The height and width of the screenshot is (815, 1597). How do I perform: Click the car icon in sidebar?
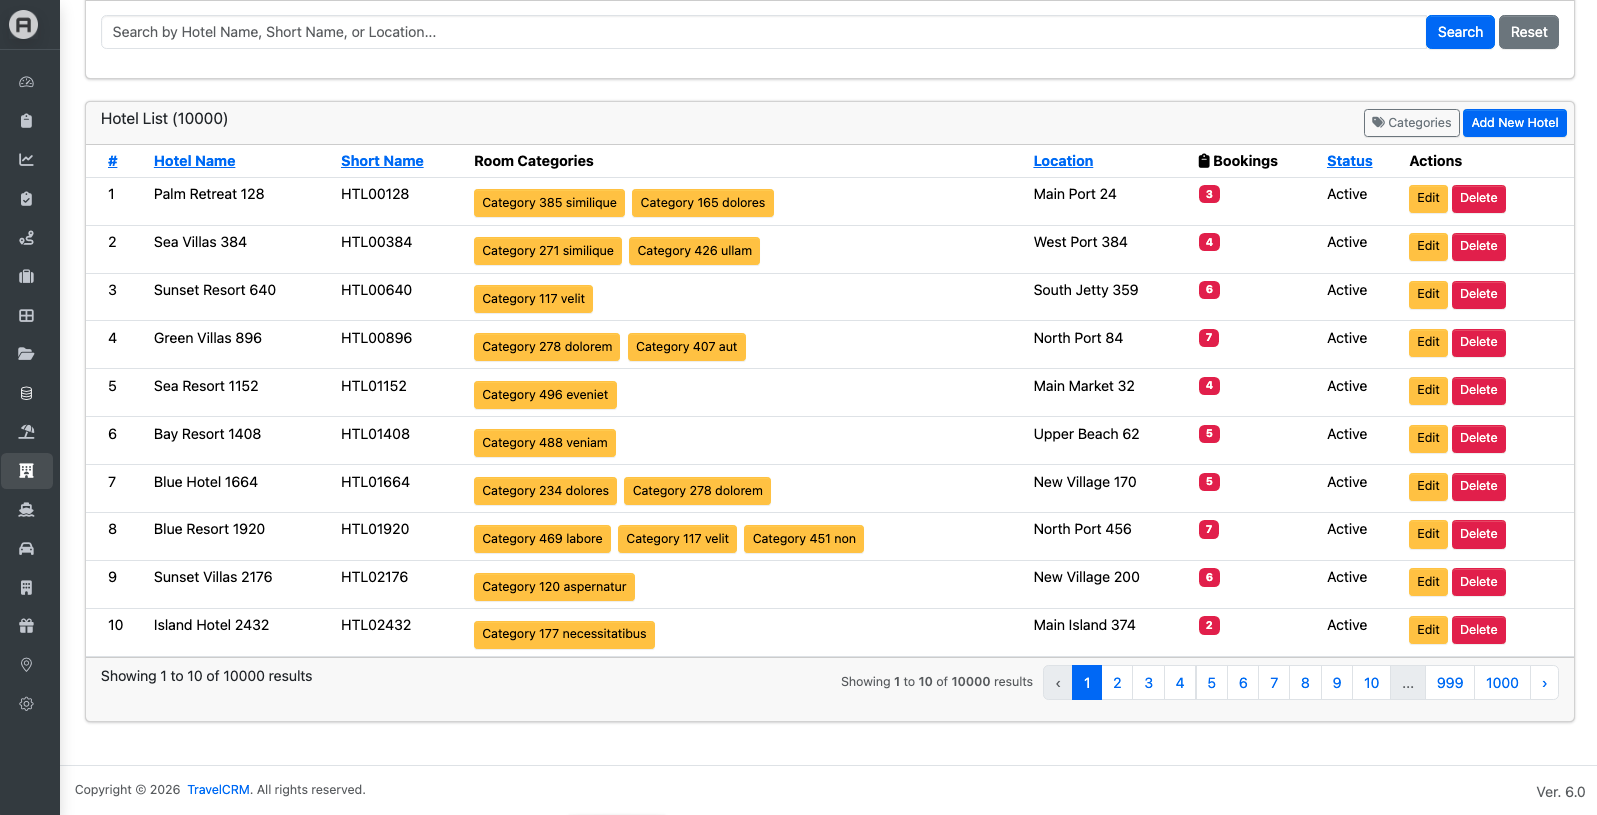27,548
